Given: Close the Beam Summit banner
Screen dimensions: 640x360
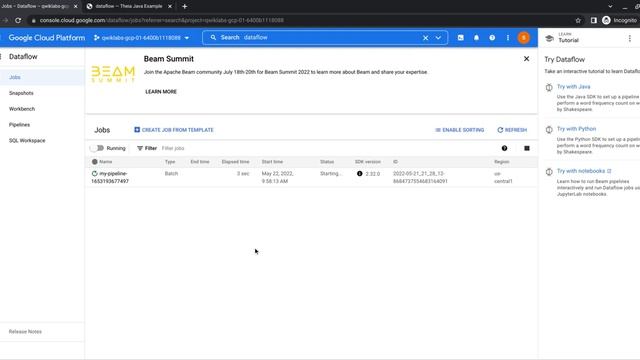Looking at the screenshot, I should click(x=527, y=59).
